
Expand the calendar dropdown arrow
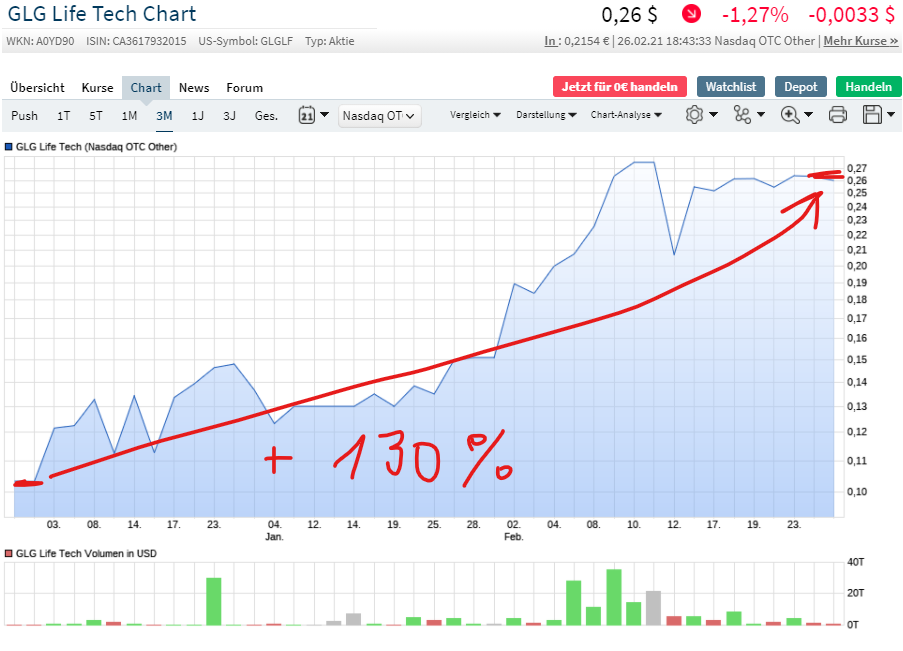(324, 115)
